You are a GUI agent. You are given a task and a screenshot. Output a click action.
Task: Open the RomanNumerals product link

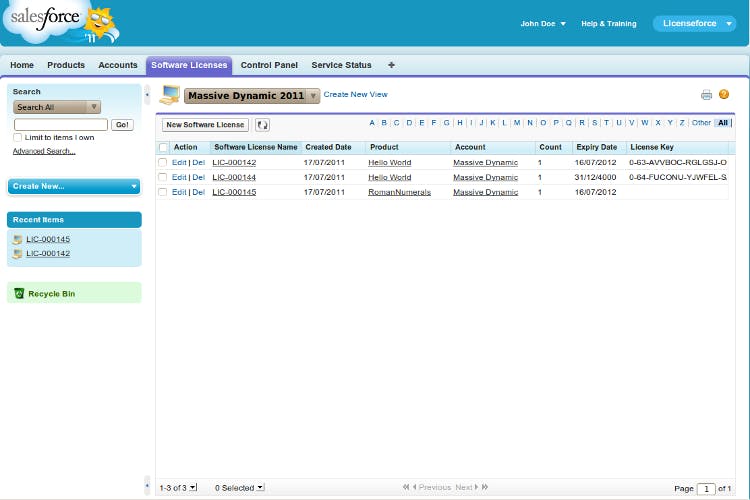coord(399,192)
